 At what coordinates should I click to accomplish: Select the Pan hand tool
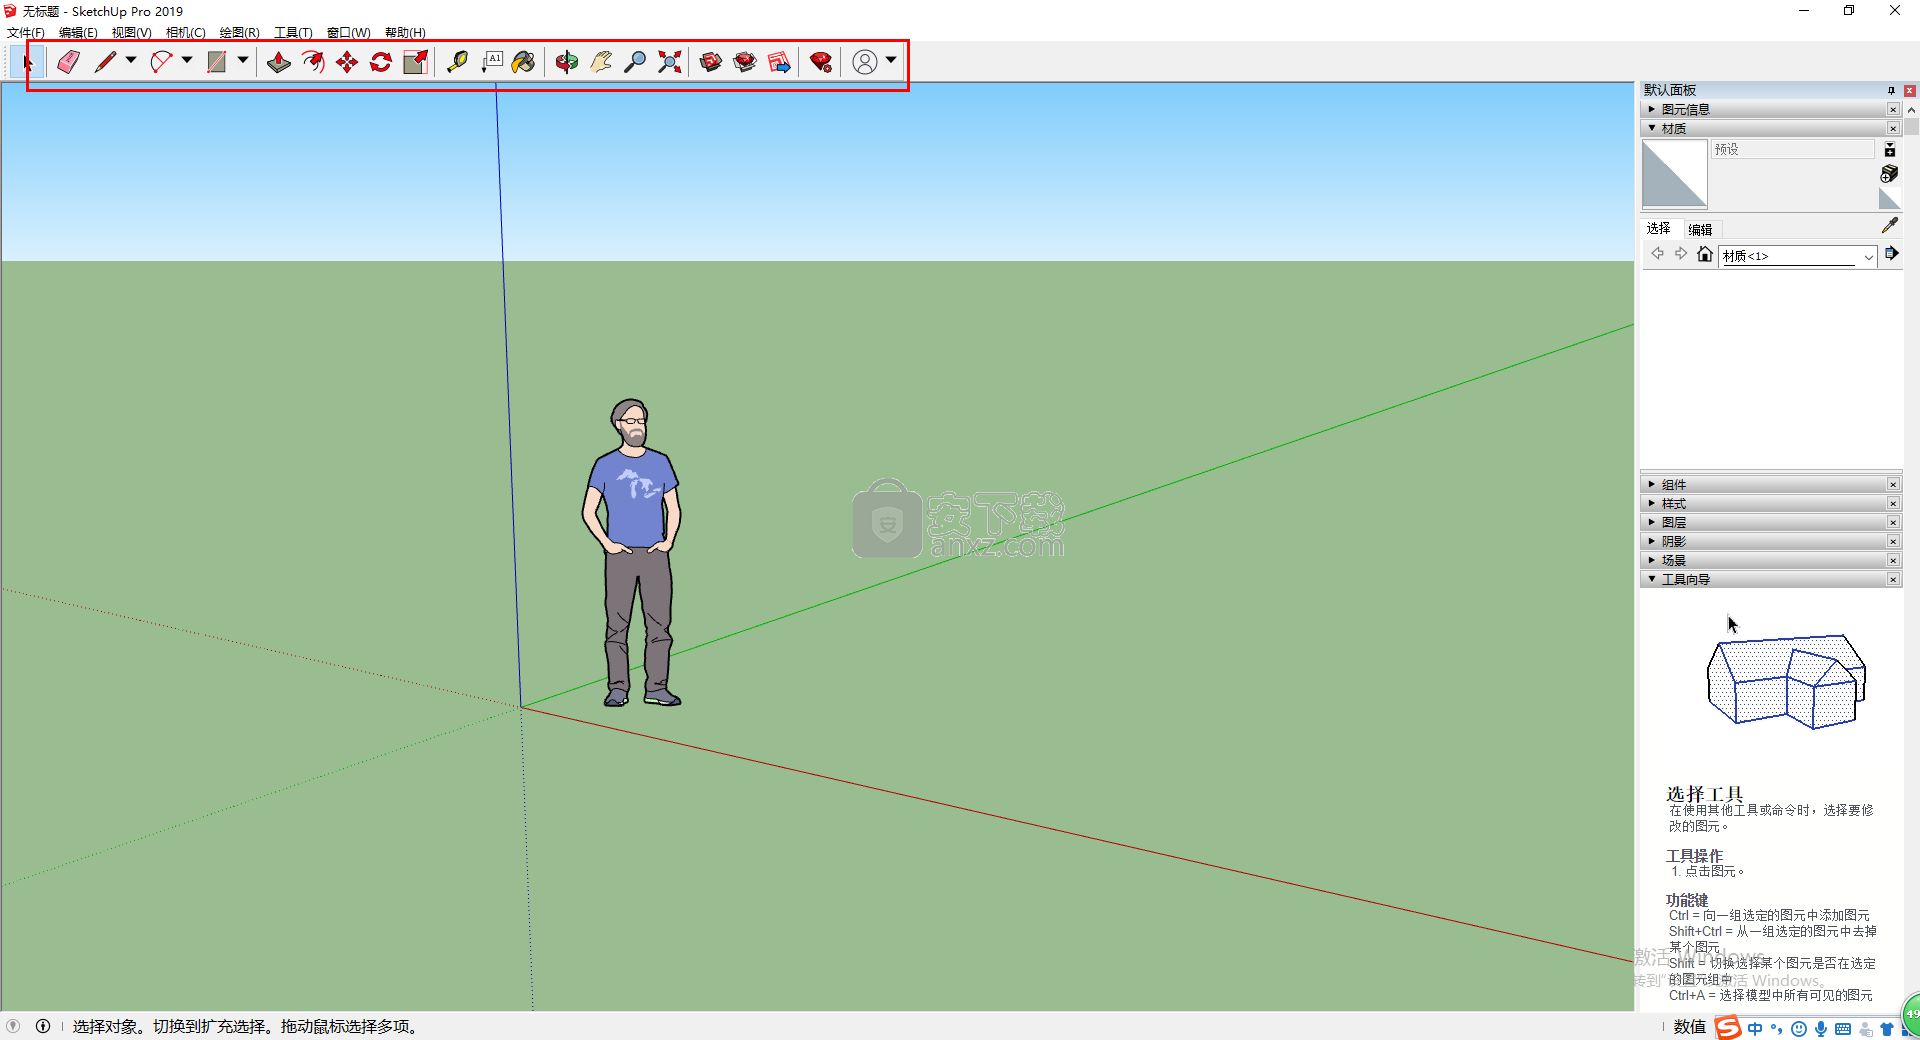(x=601, y=62)
